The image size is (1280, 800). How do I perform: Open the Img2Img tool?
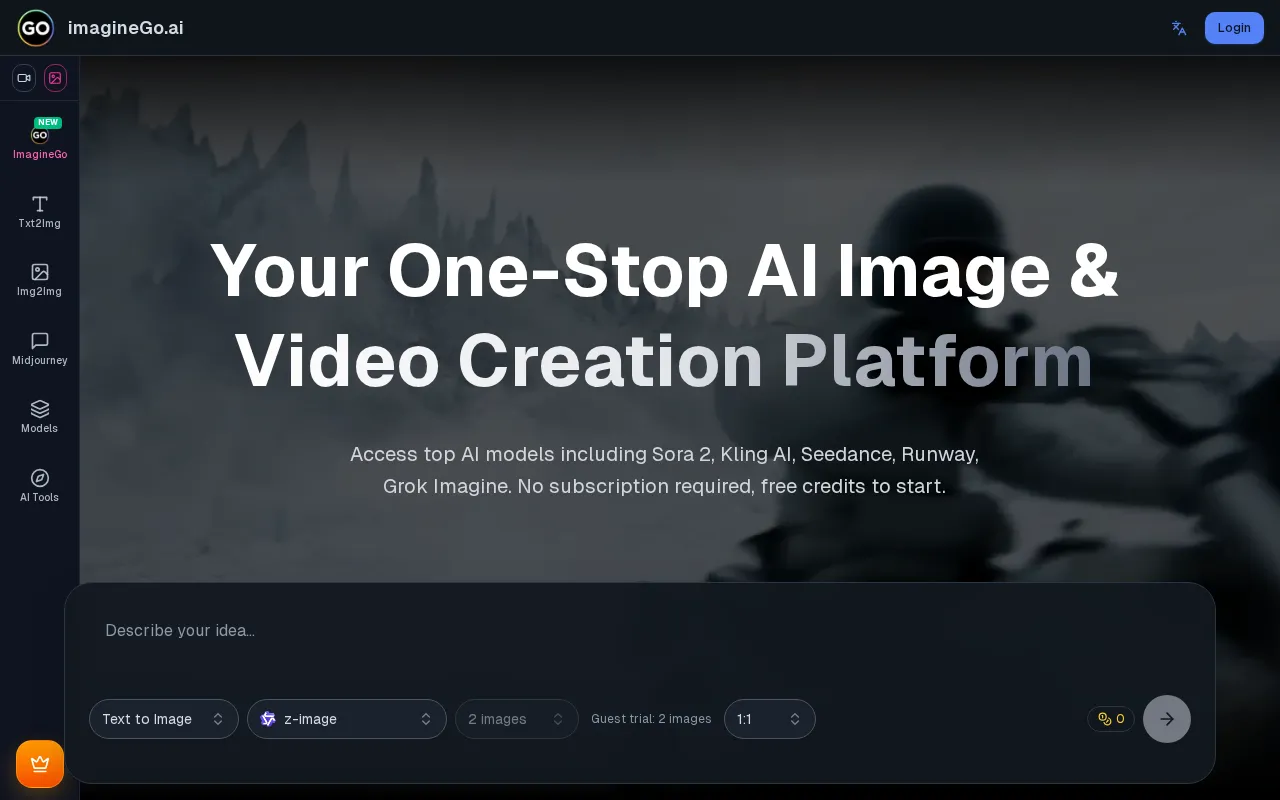(40, 280)
